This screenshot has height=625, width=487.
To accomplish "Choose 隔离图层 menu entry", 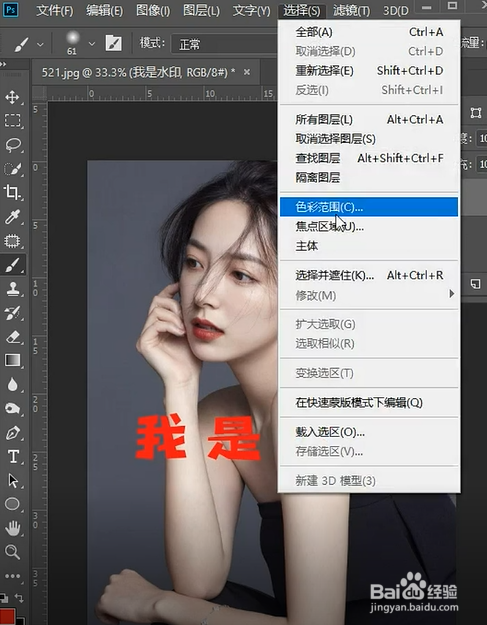I will (x=369, y=177).
